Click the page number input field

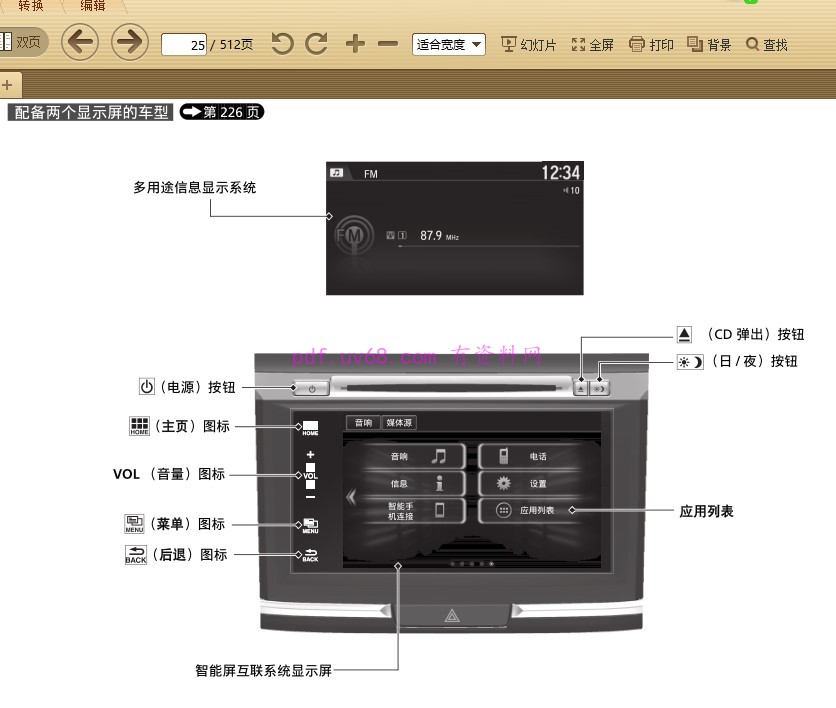pyautogui.click(x=183, y=45)
